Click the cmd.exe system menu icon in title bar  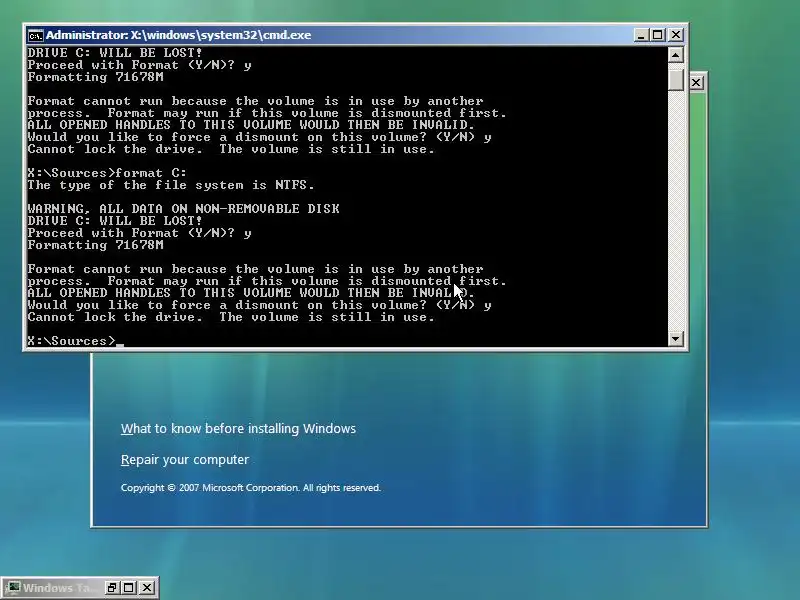coord(35,35)
